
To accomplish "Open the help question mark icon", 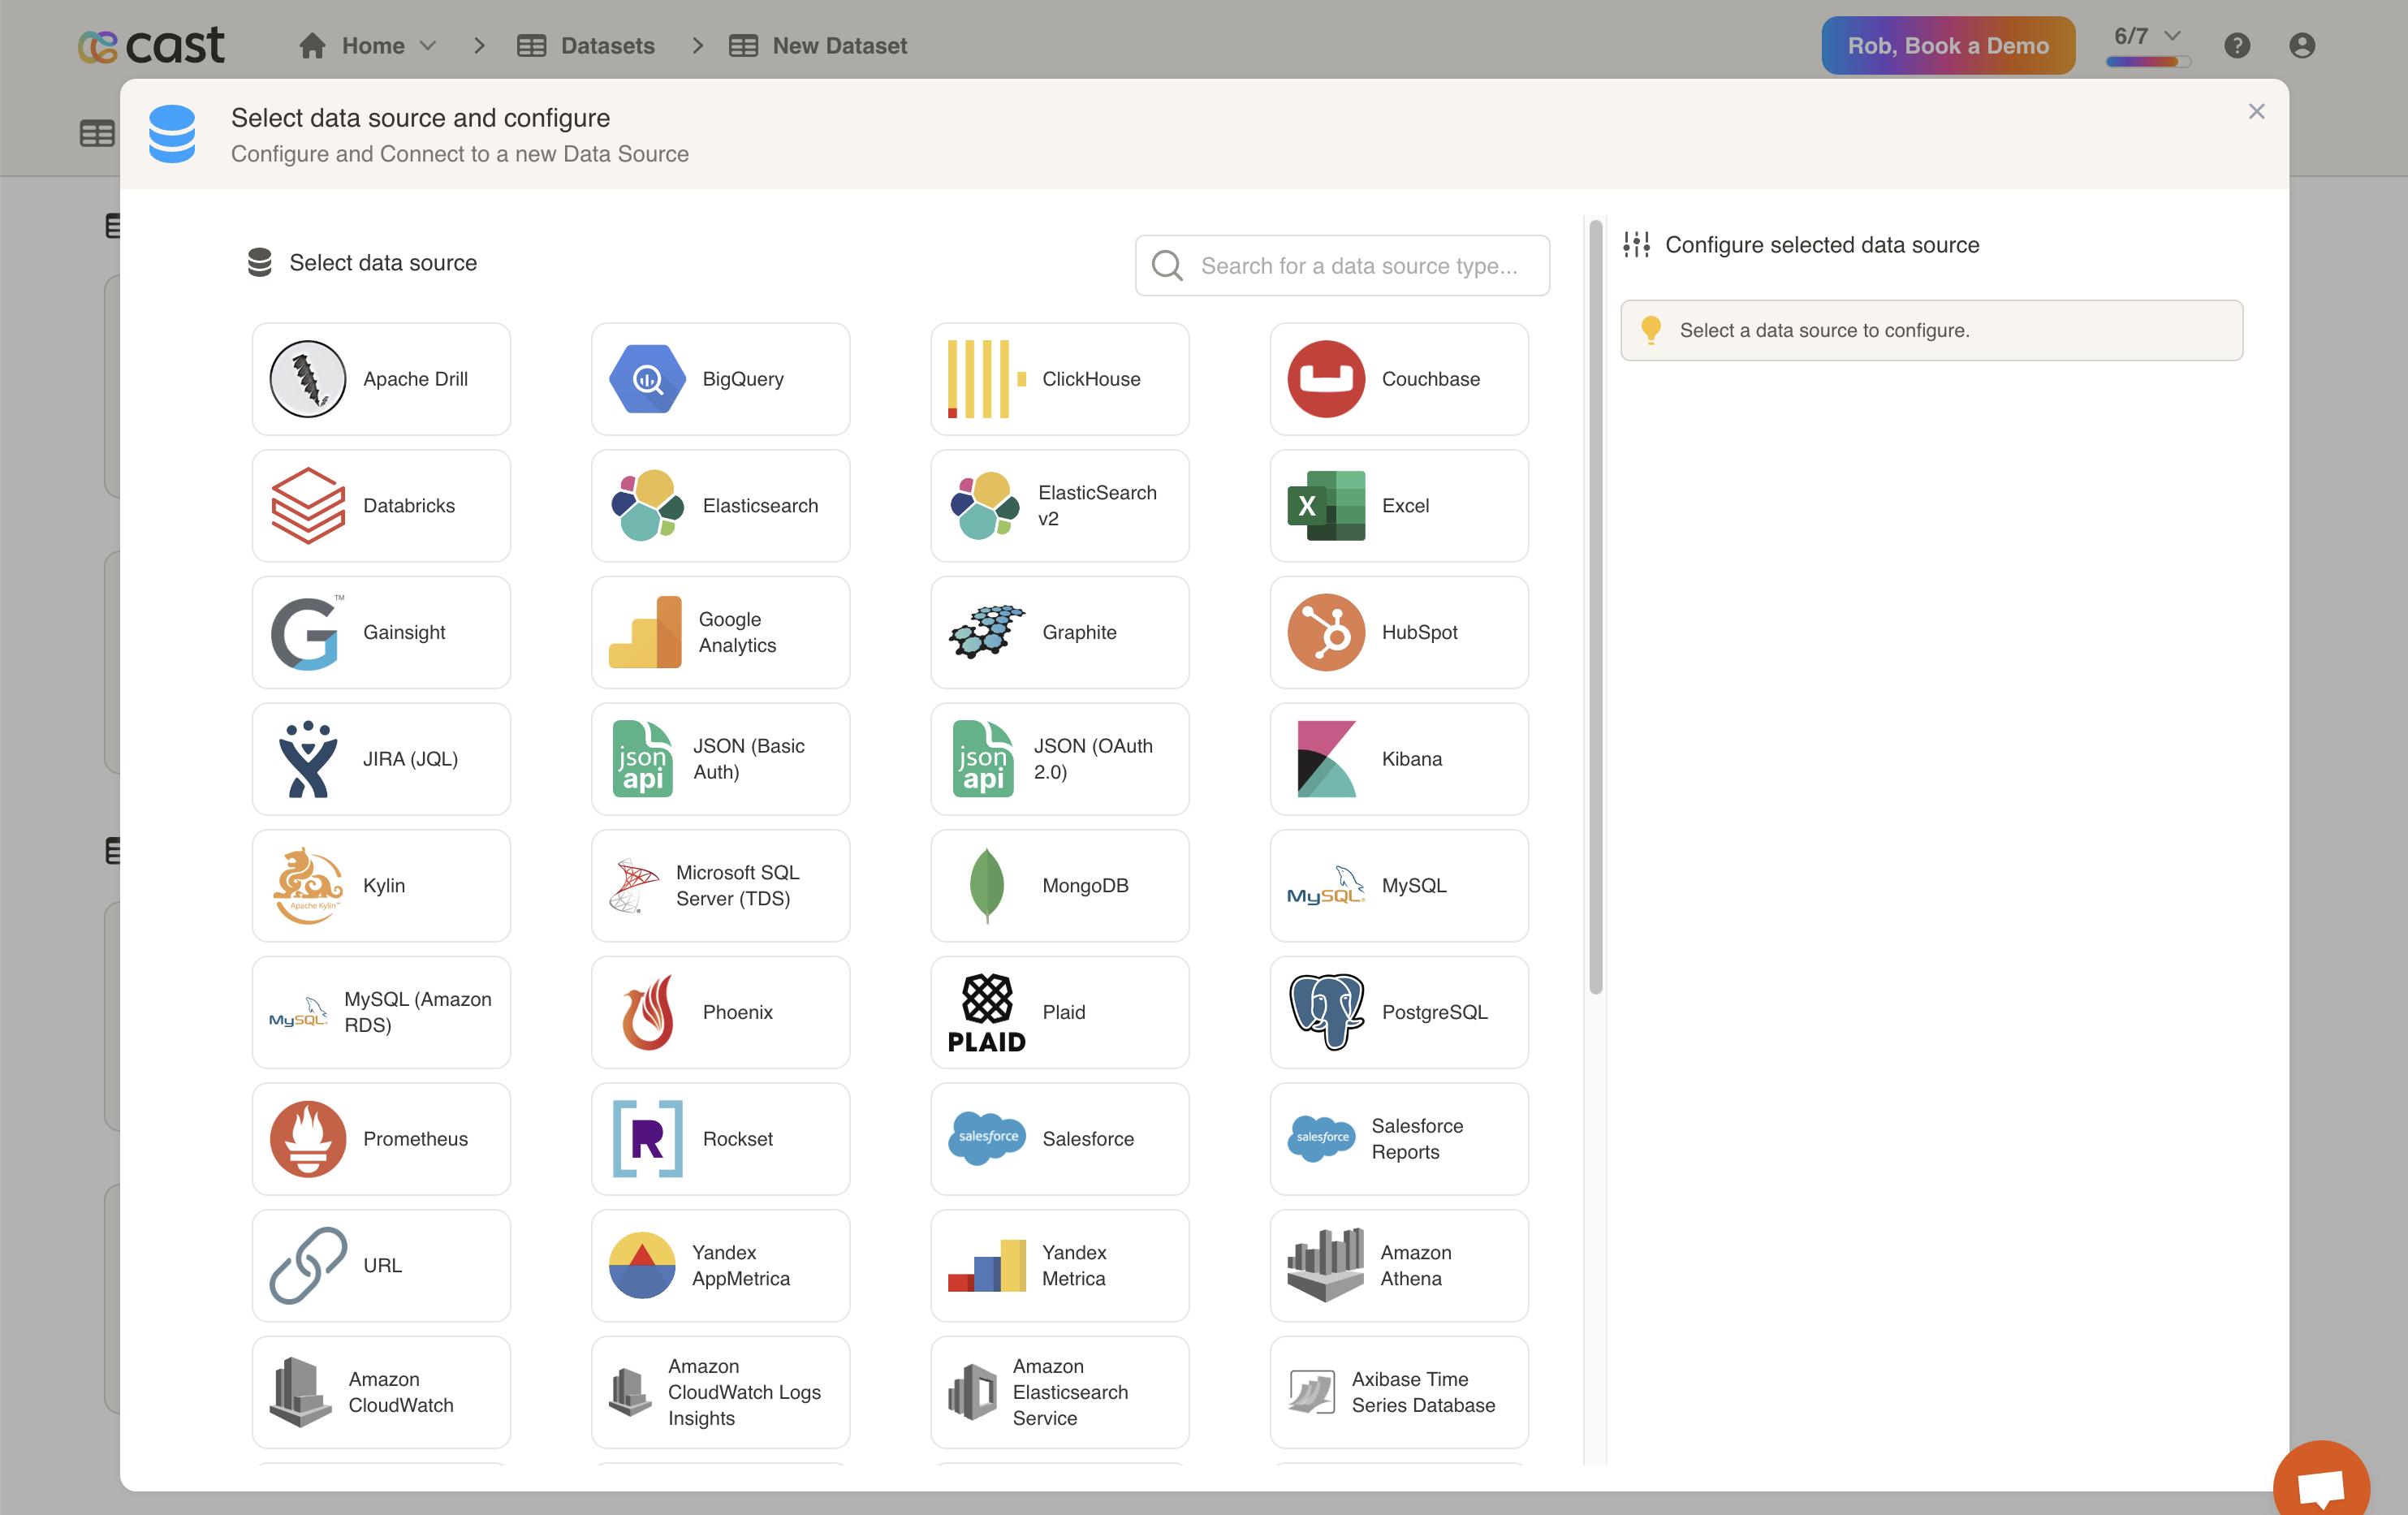I will [x=2237, y=45].
